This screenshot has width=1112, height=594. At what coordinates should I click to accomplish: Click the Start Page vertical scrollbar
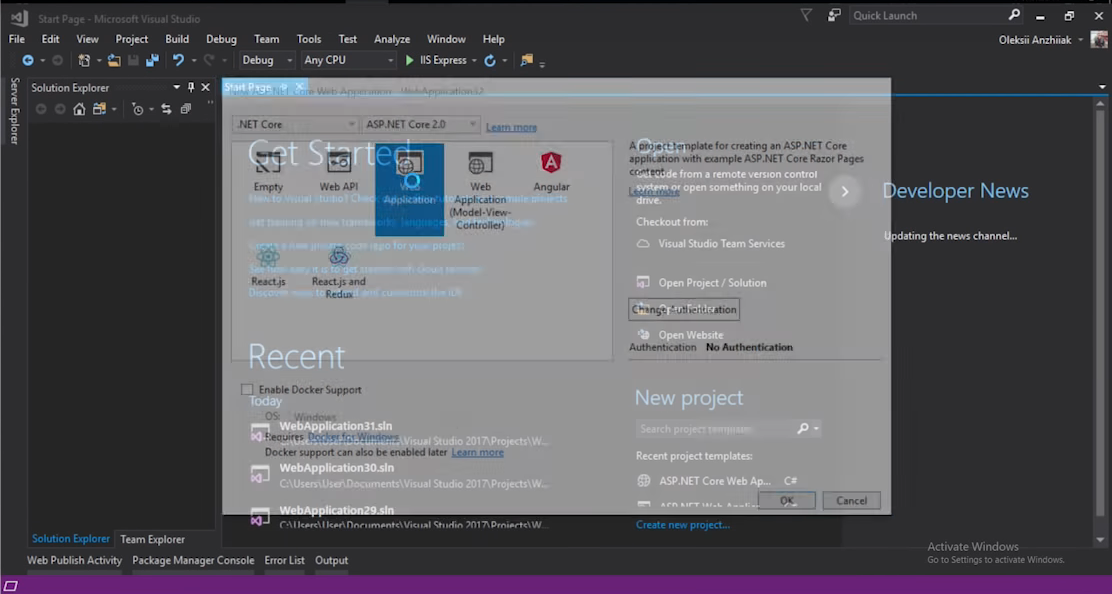(x=1100, y=321)
